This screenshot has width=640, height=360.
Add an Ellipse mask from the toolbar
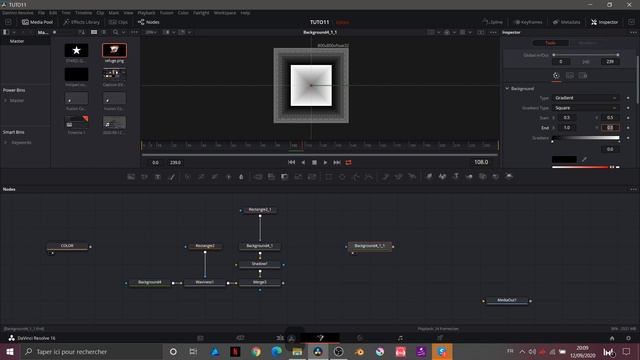click(342, 177)
